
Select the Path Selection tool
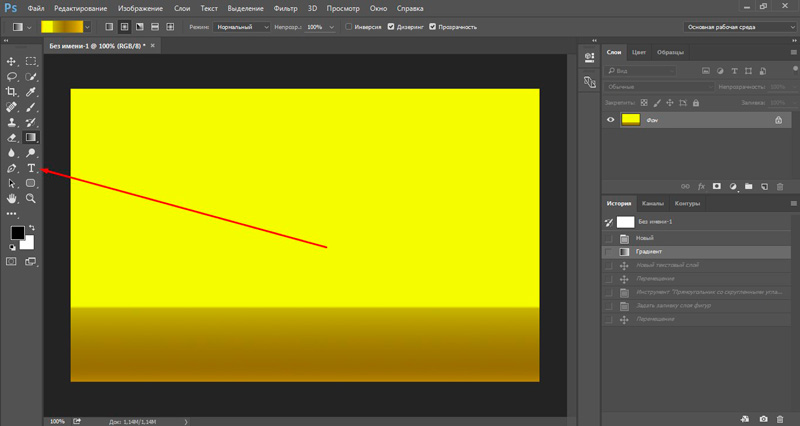11,183
